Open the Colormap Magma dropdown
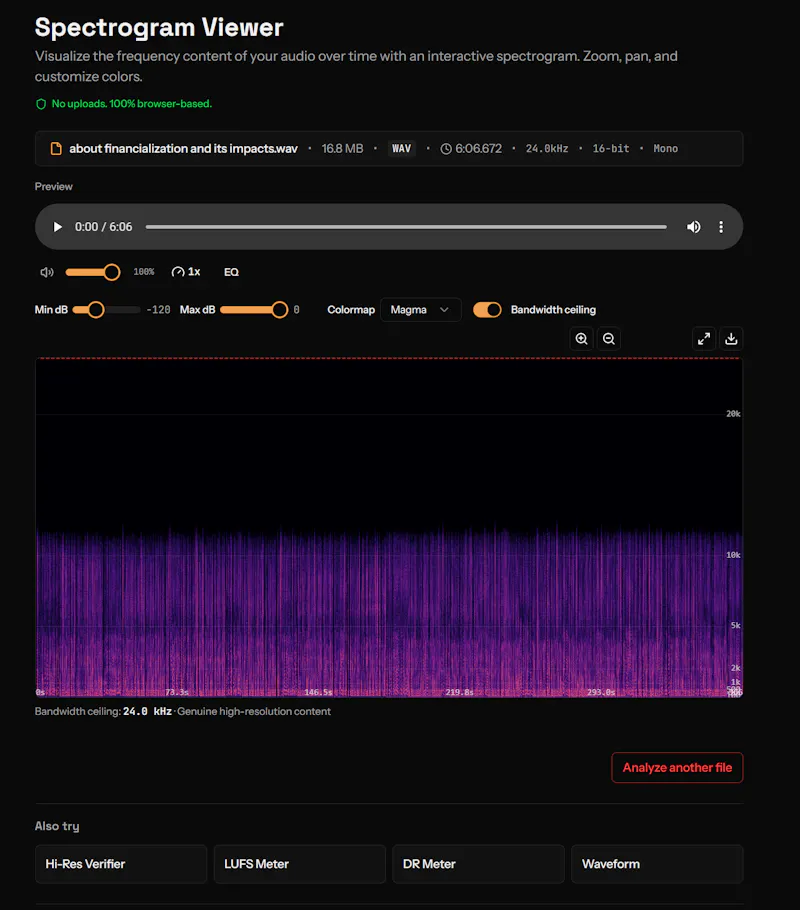This screenshot has width=800, height=910. click(420, 310)
